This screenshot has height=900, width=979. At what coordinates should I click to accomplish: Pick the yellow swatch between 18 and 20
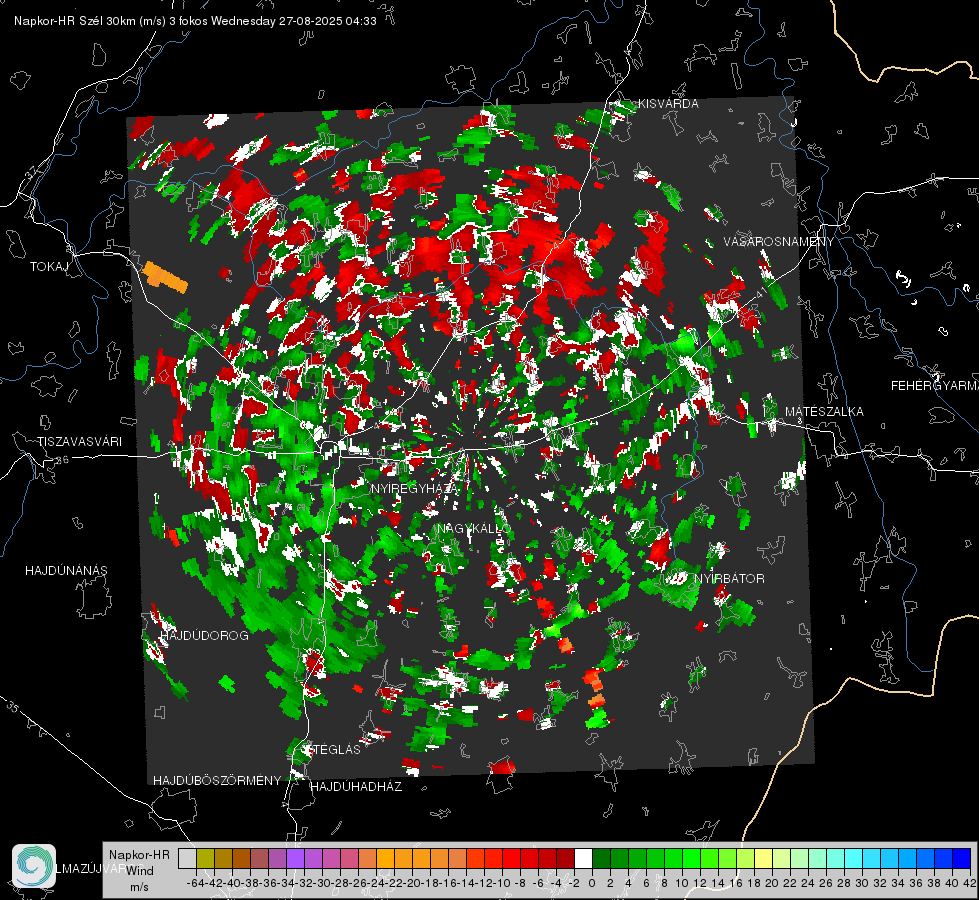tap(763, 858)
